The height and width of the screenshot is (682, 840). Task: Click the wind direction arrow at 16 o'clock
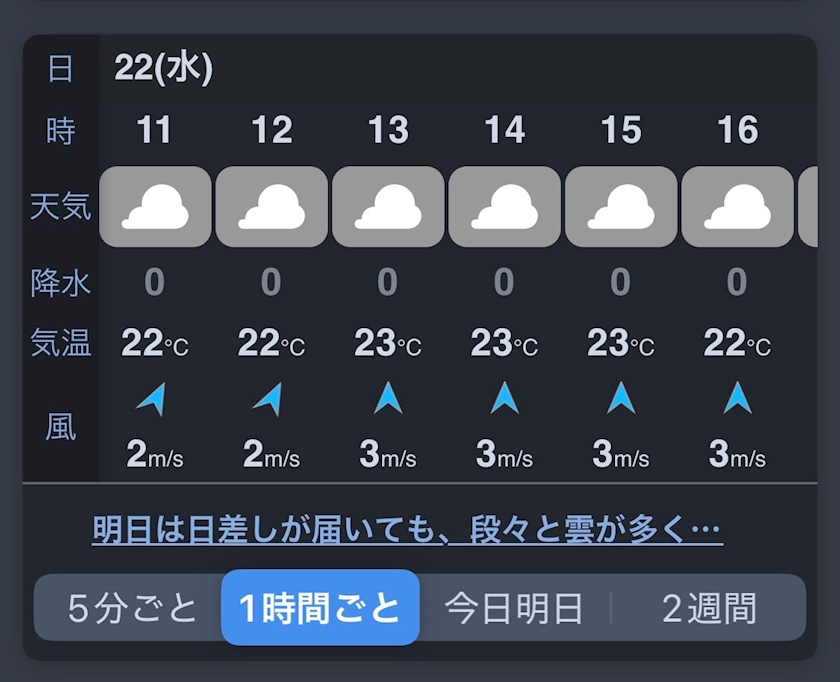click(x=737, y=399)
